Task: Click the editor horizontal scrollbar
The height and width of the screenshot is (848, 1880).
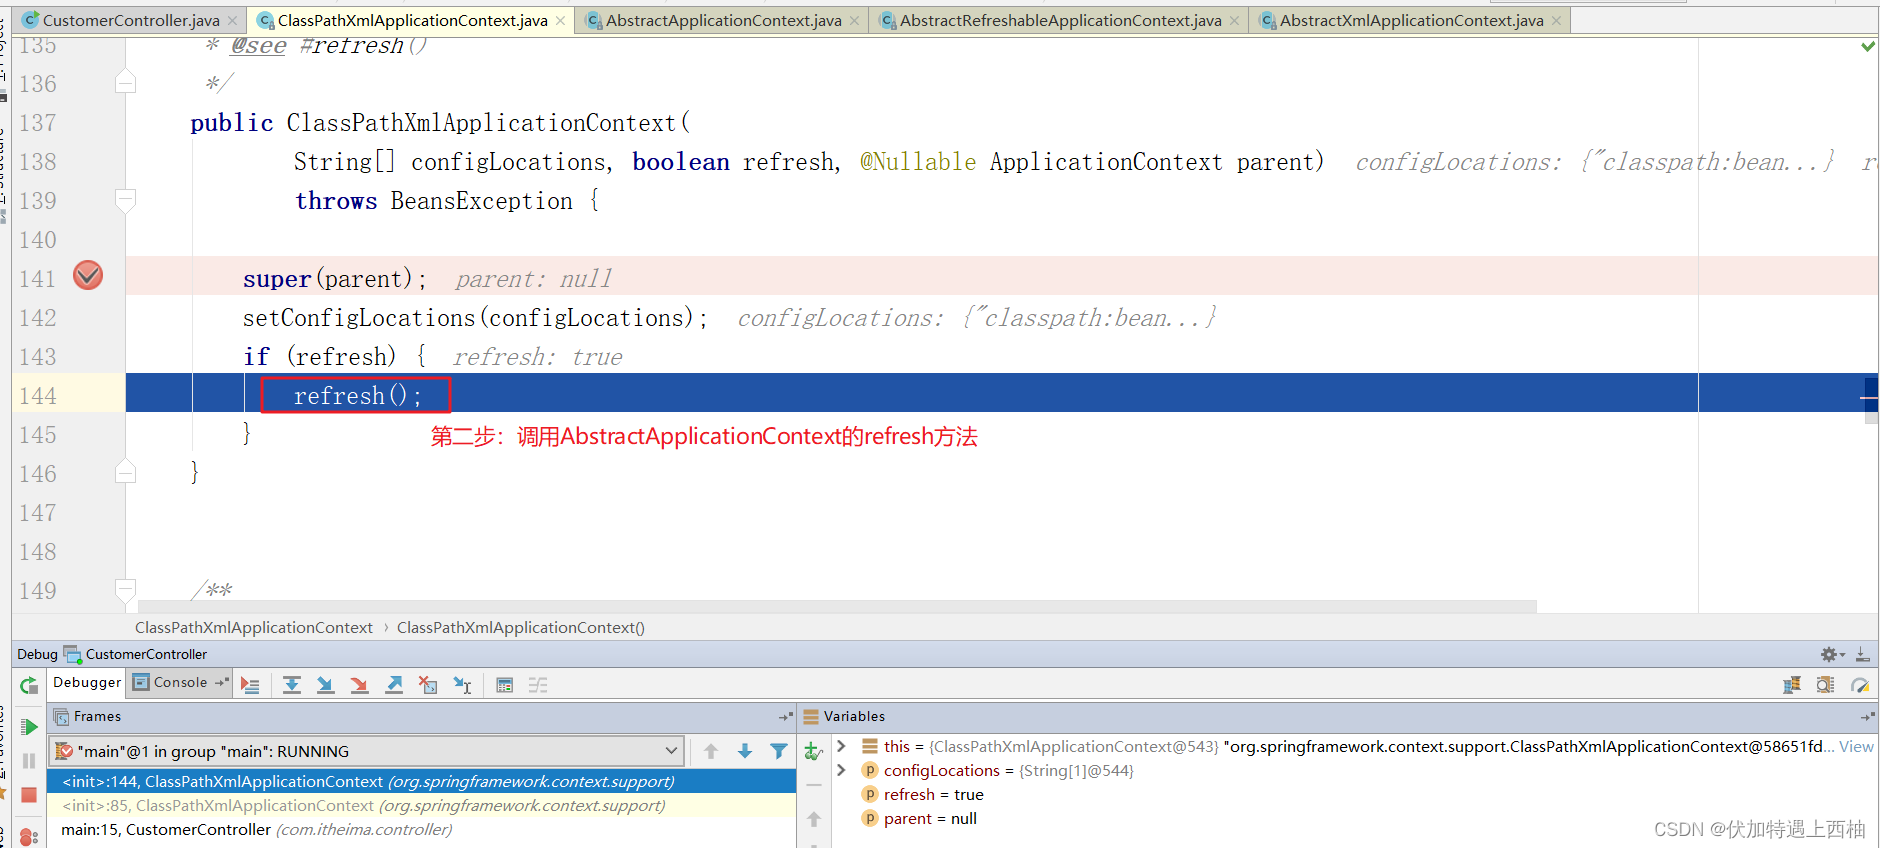Action: click(x=837, y=606)
